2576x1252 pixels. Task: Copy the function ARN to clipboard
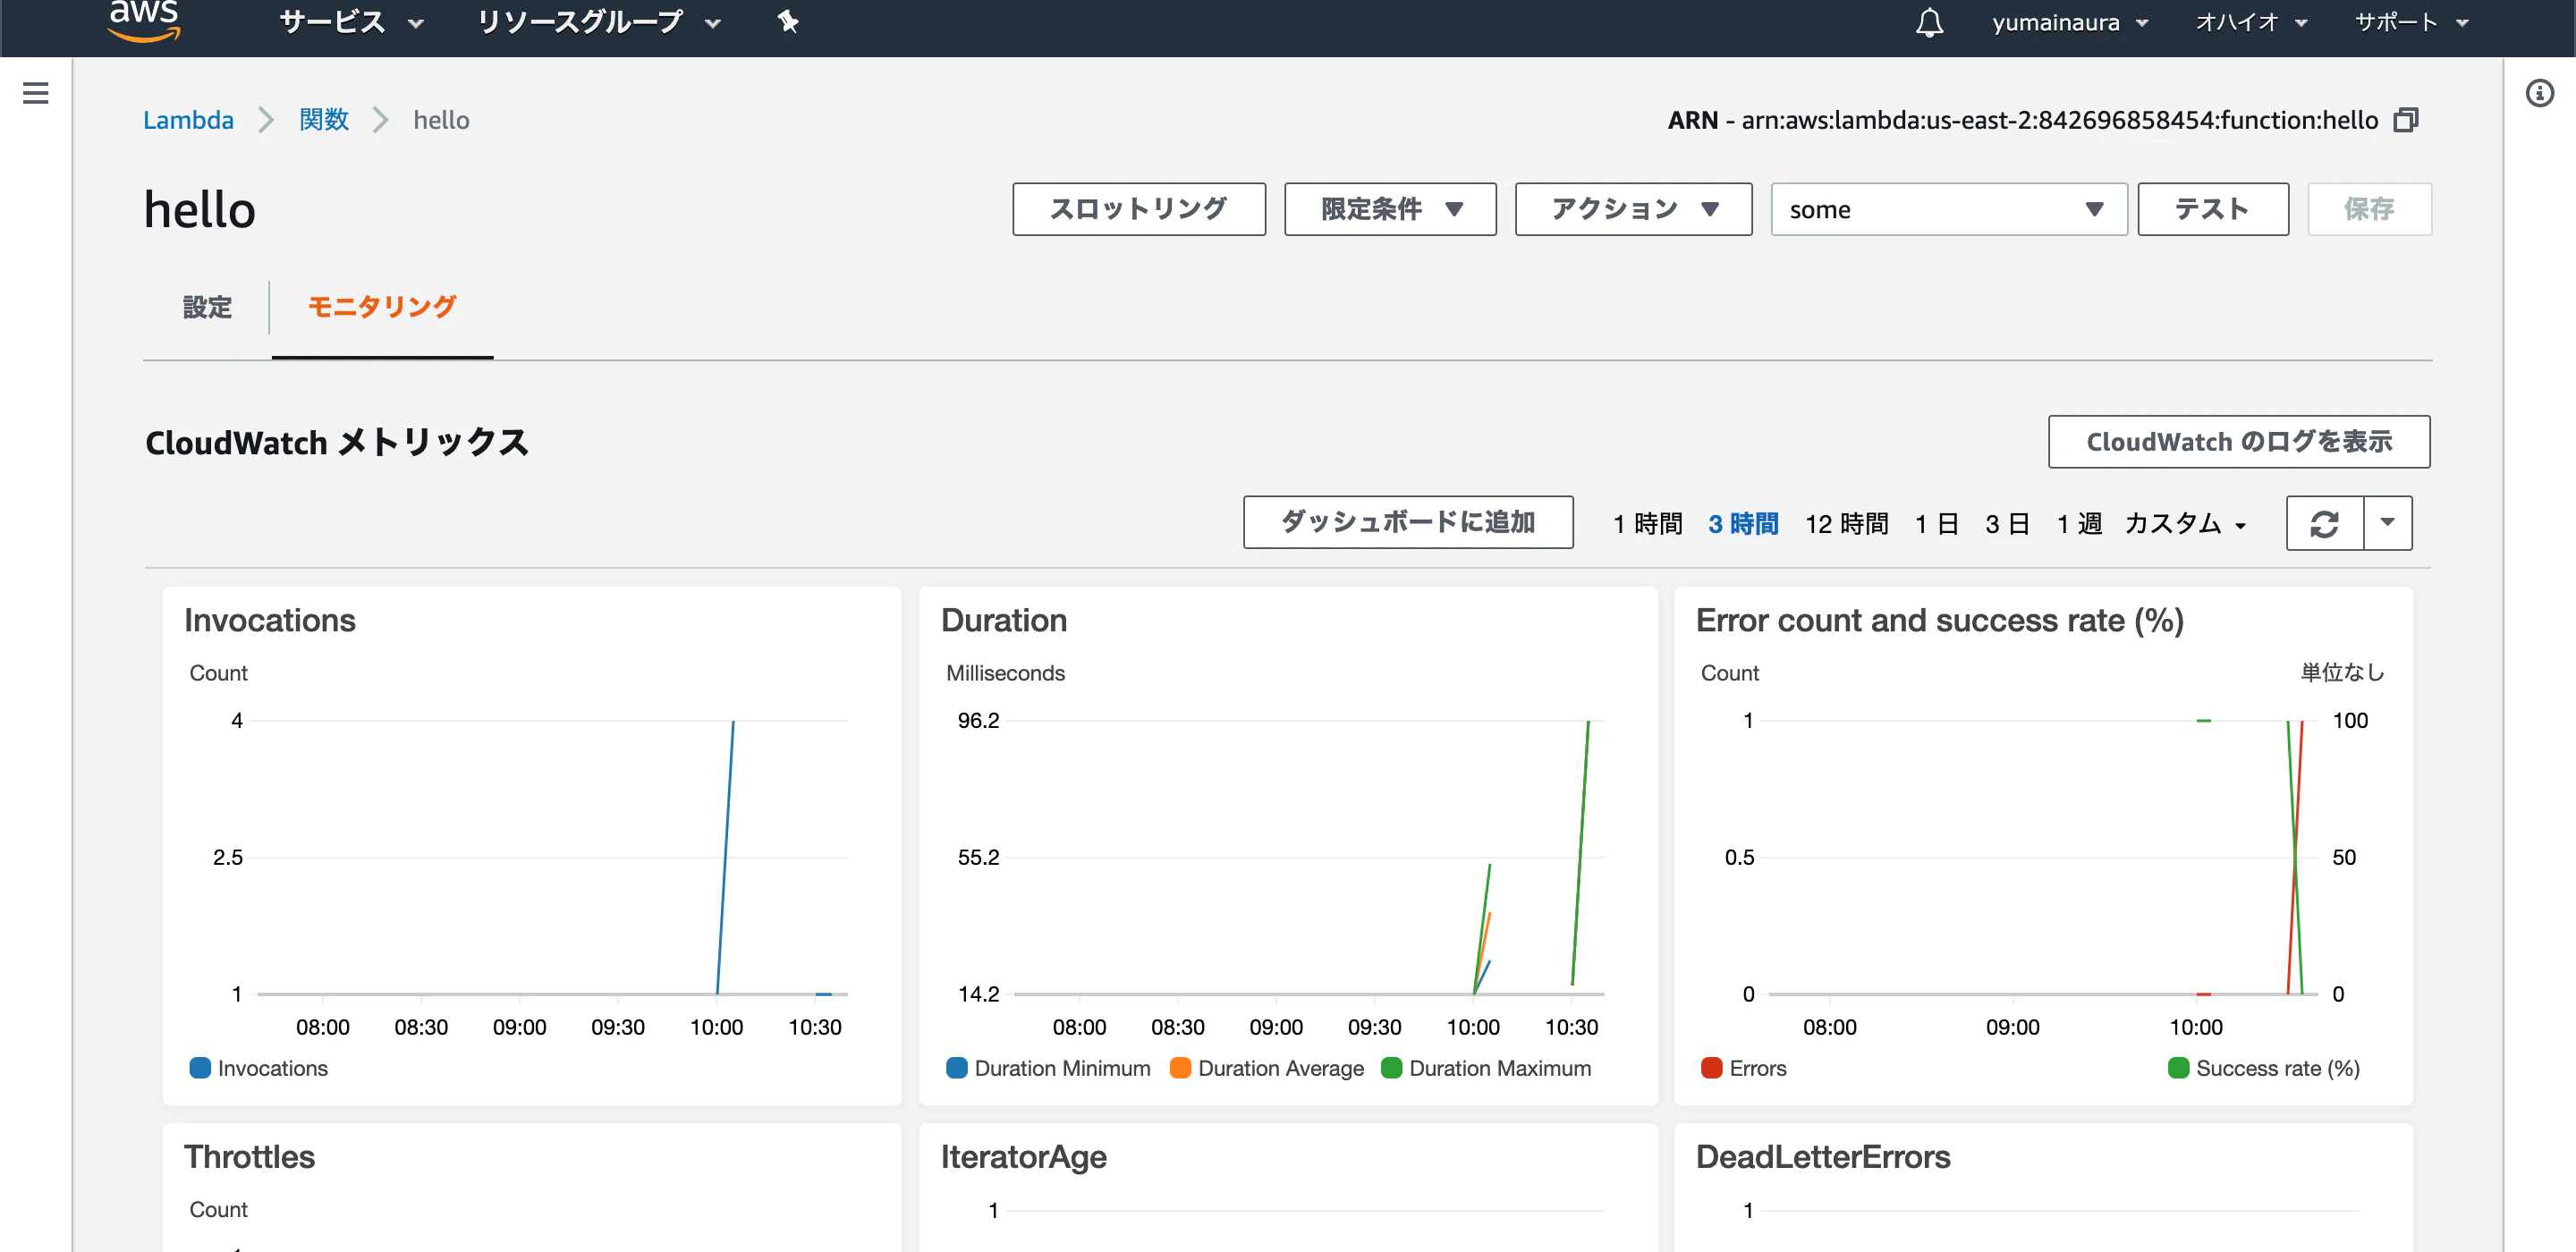pyautogui.click(x=2405, y=120)
